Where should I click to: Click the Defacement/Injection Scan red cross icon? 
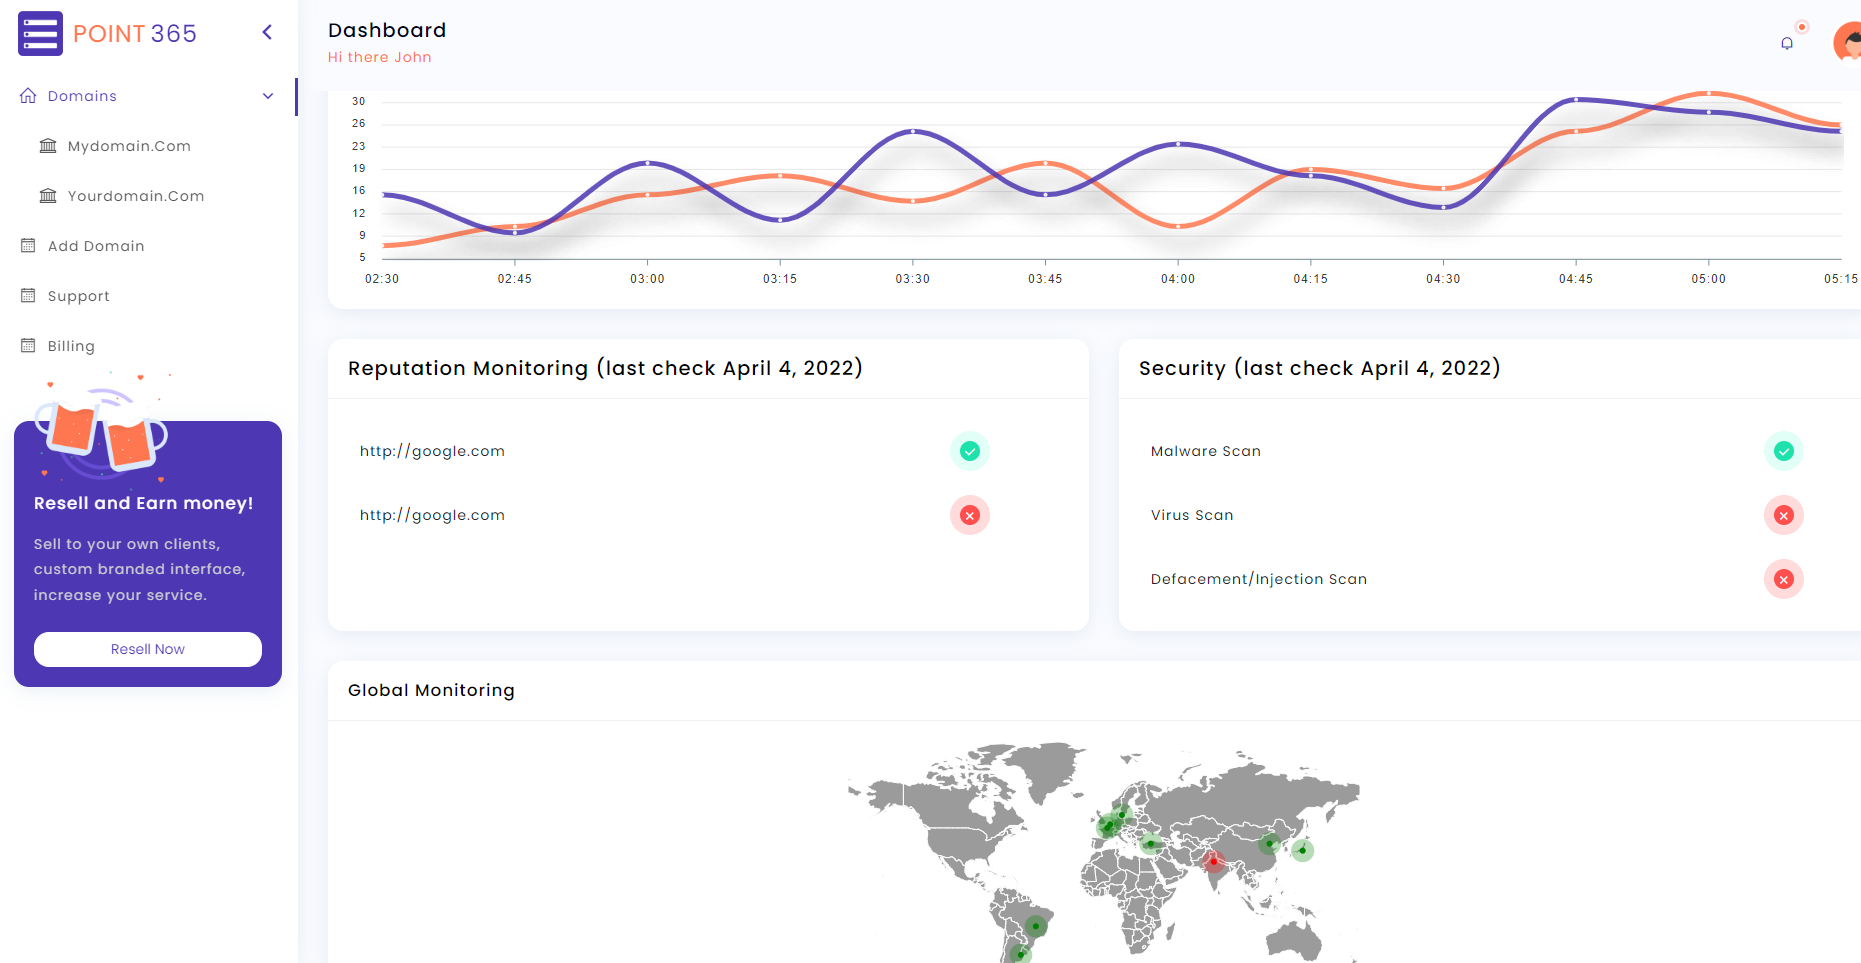[1783, 579]
